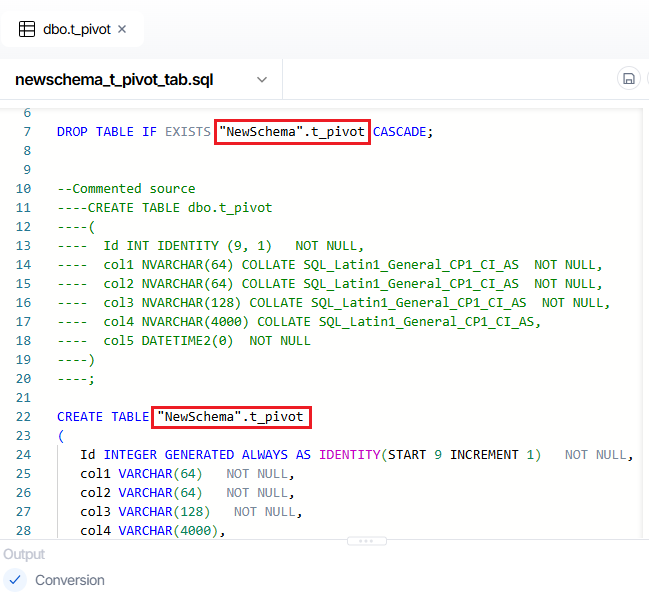The height and width of the screenshot is (598, 649).
Task: Close the dbo.t_pivot tab
Action: click(x=122, y=29)
